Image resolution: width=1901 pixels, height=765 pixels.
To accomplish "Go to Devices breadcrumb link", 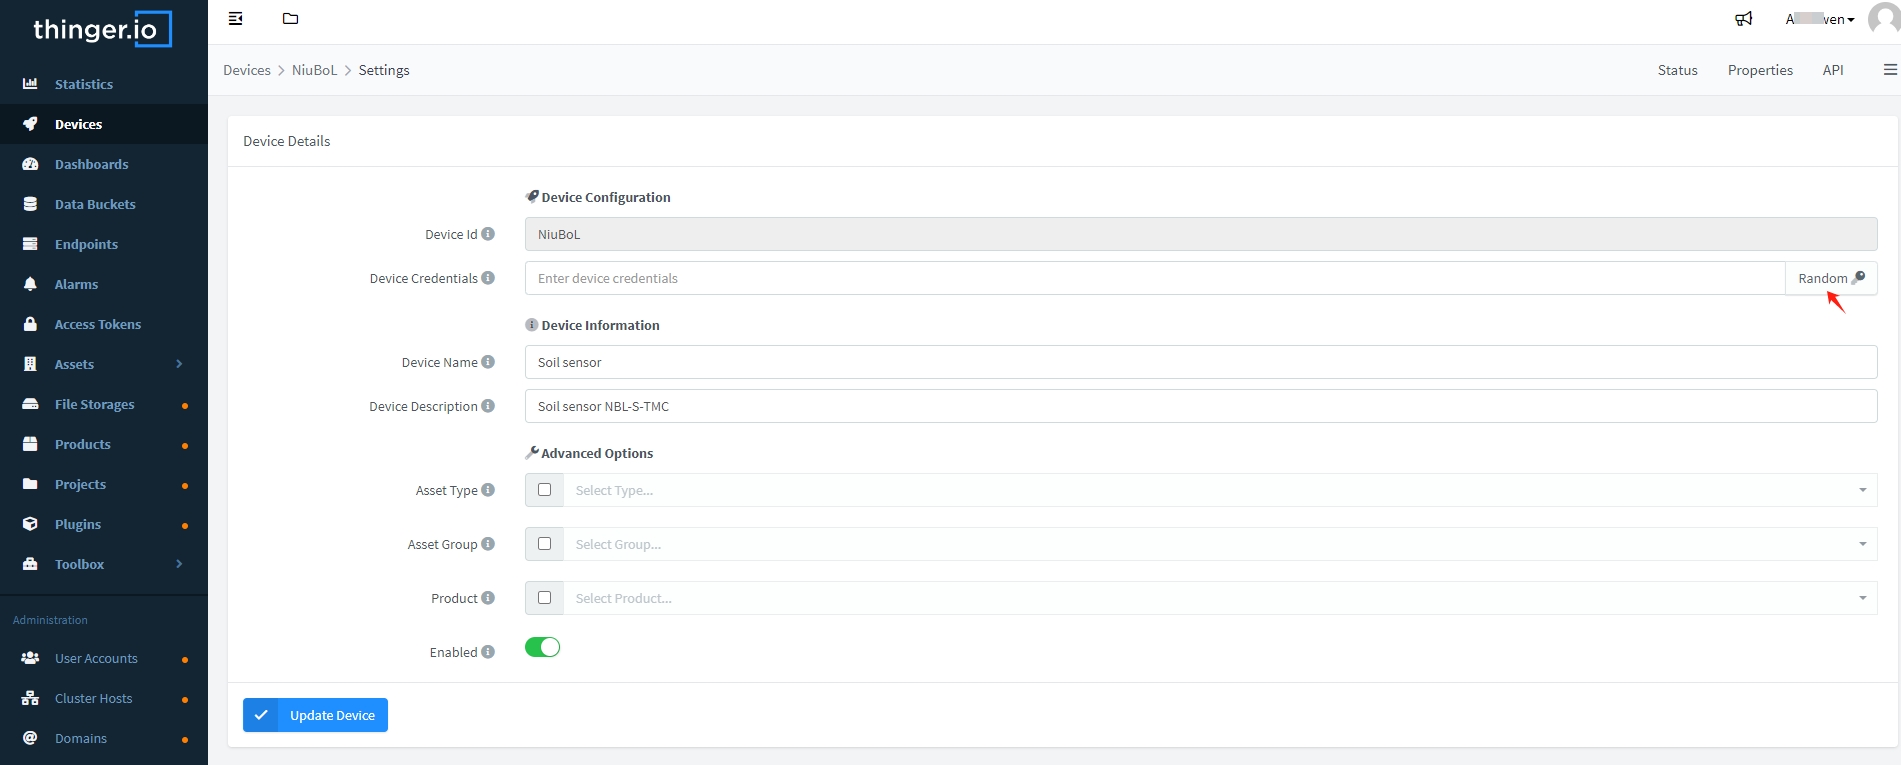I will click(246, 70).
